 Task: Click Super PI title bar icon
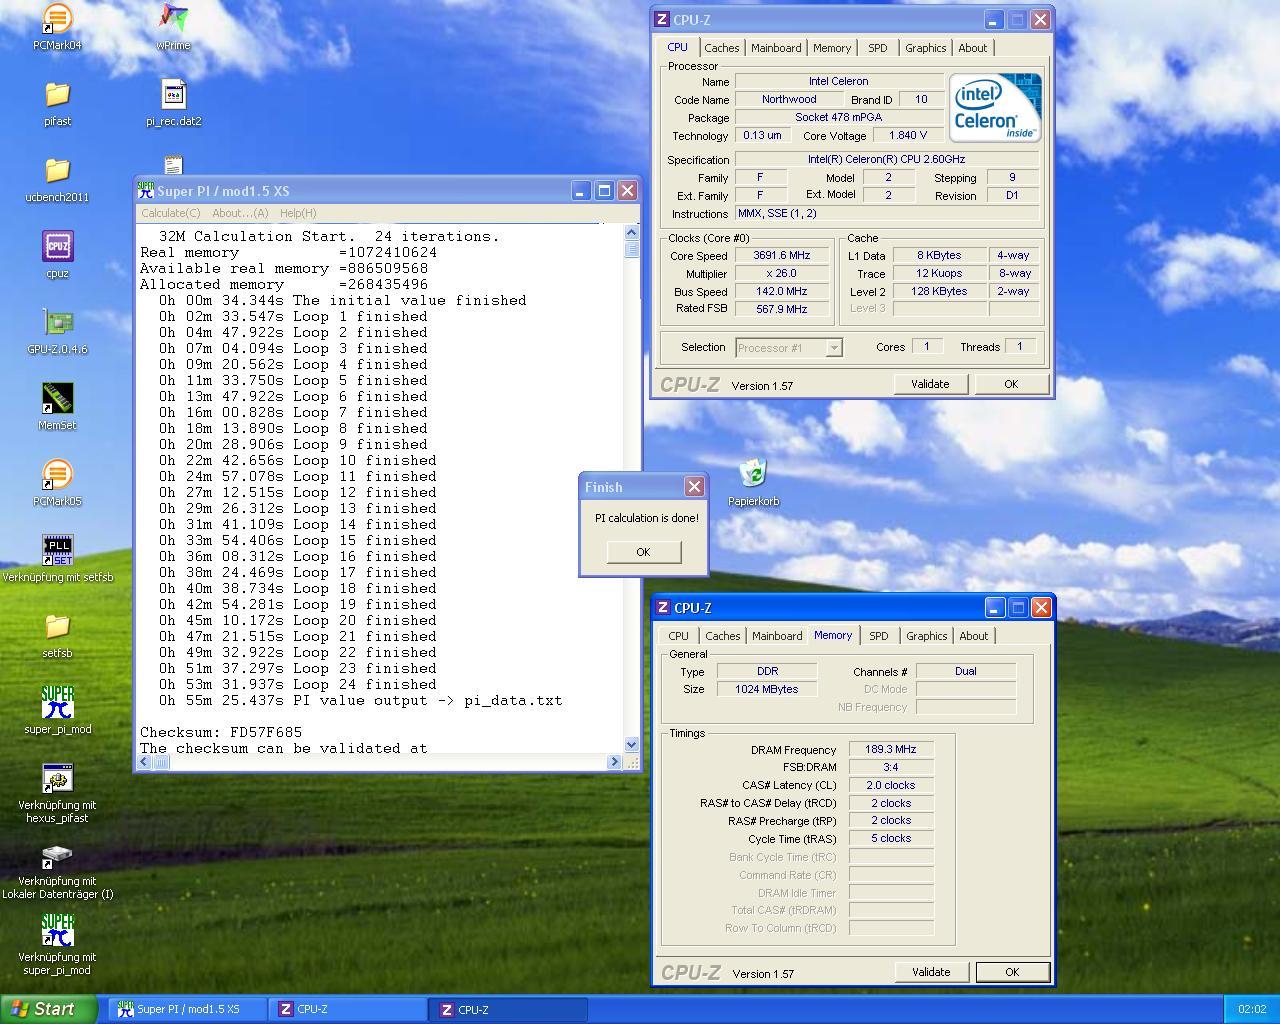click(146, 190)
